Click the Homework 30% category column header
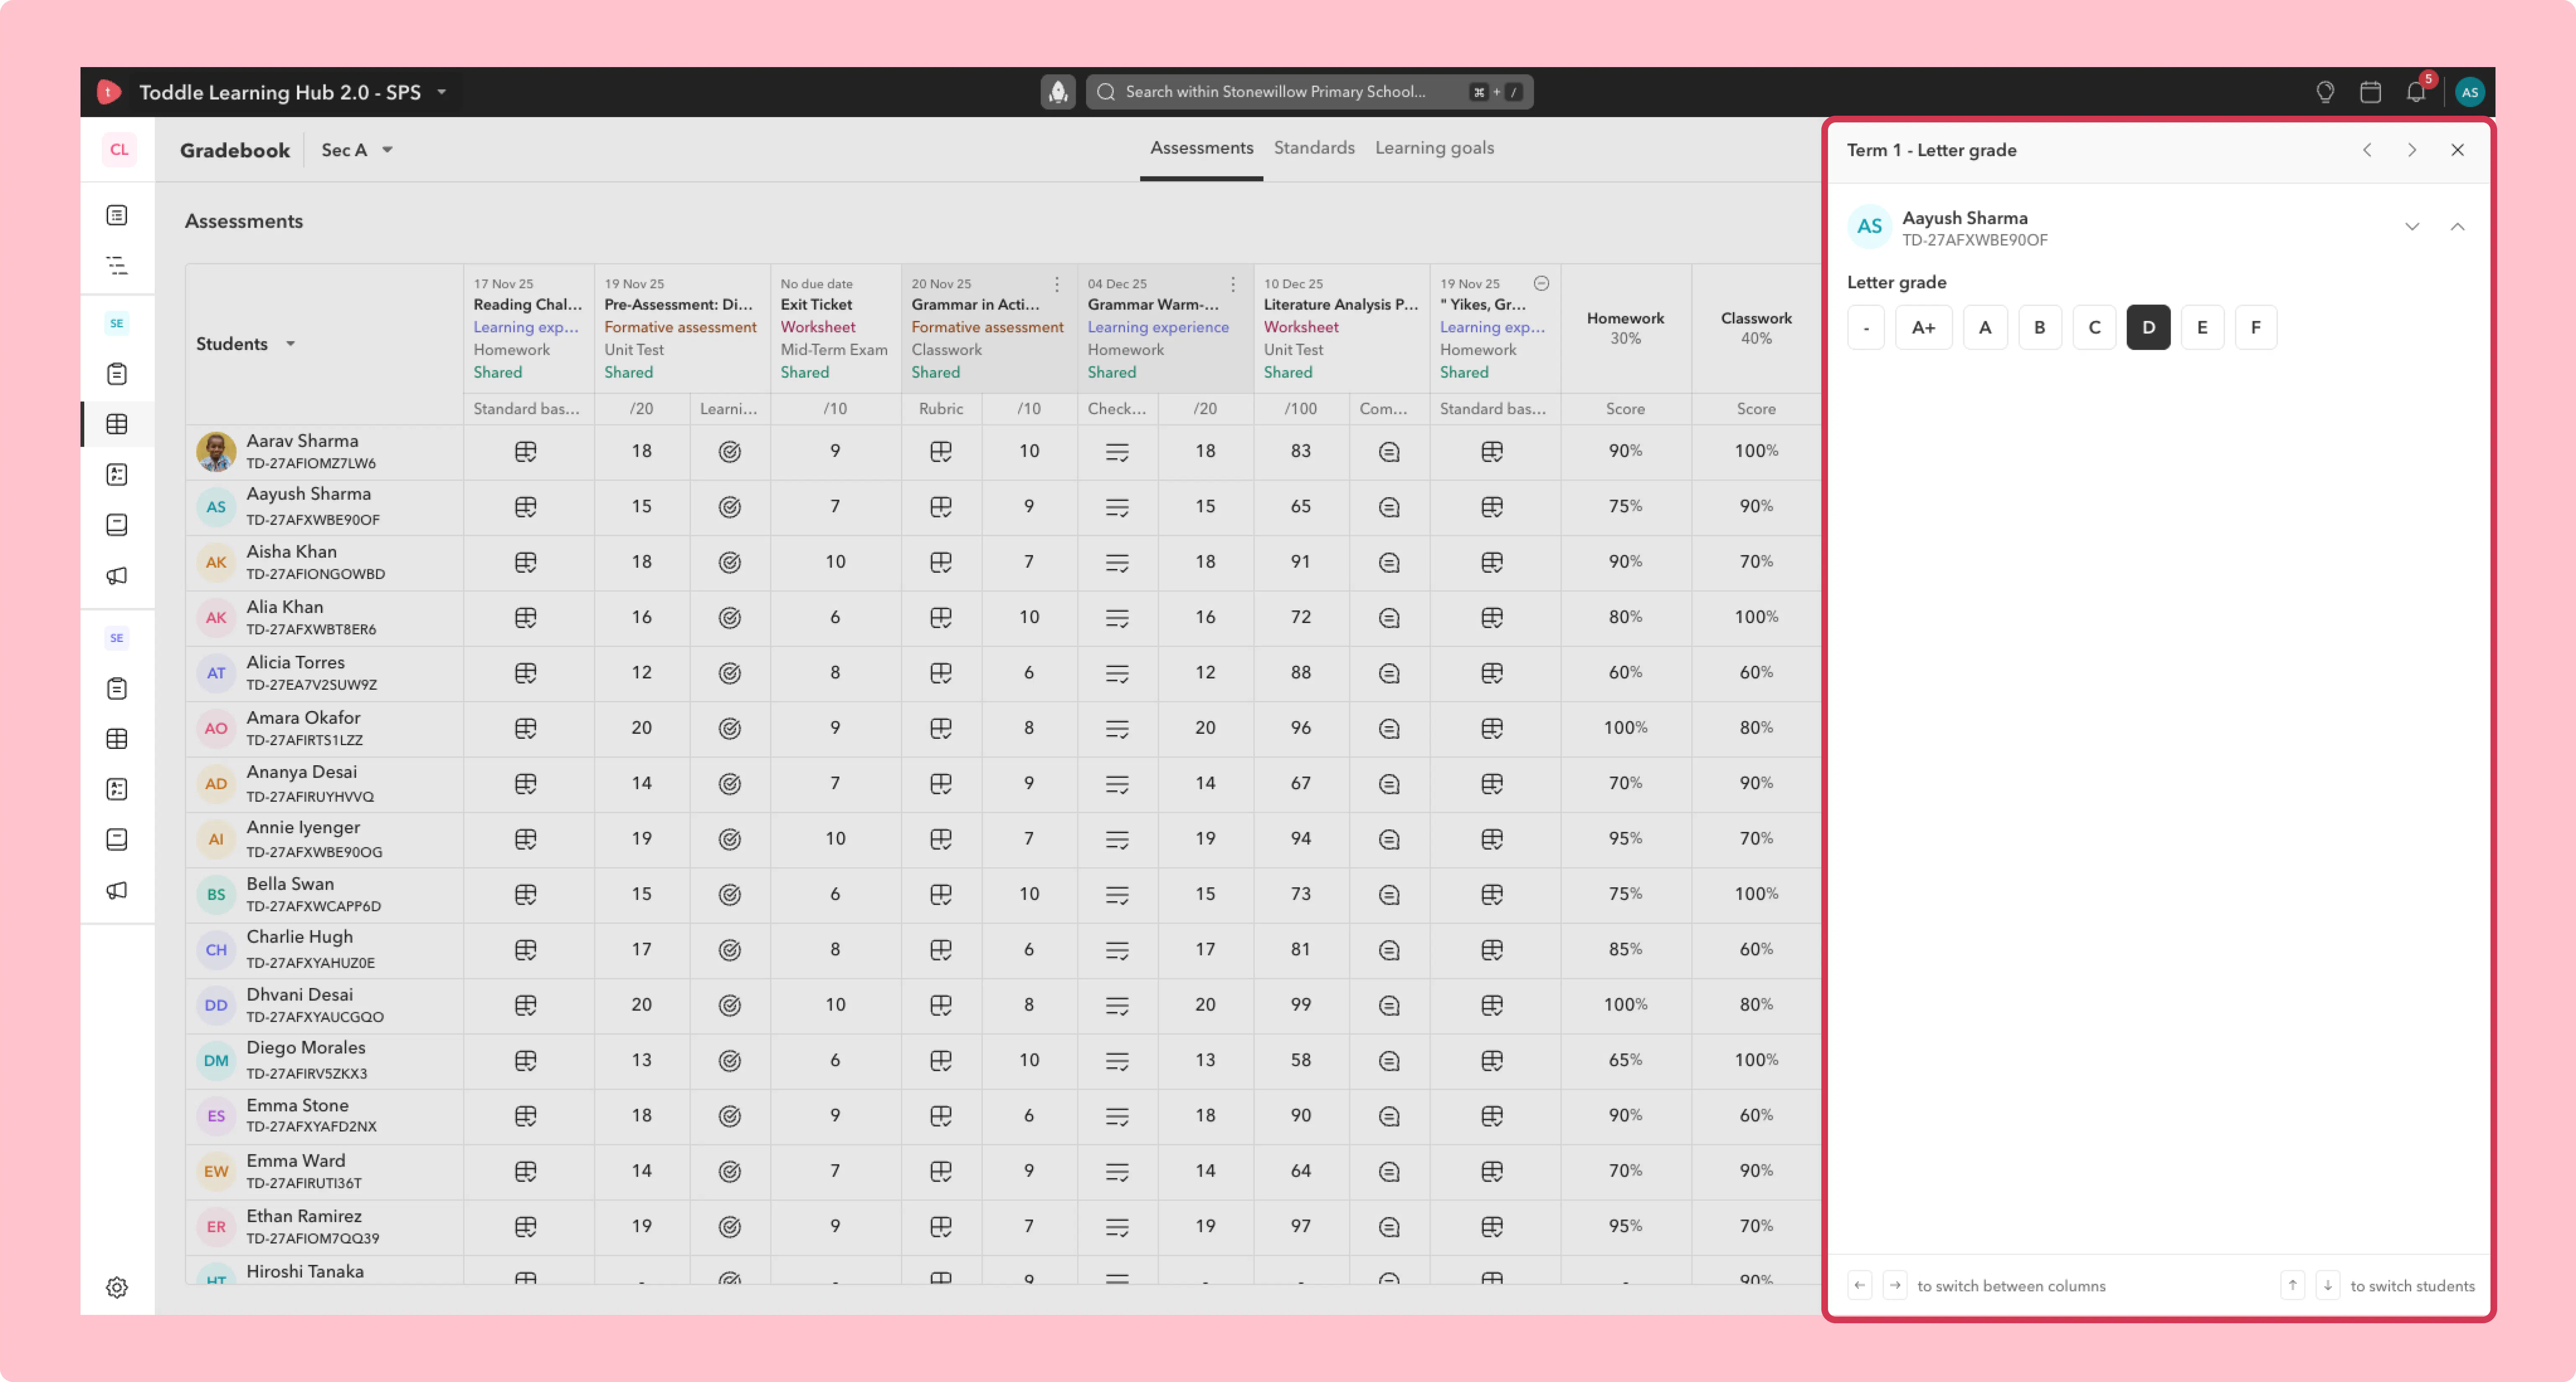Image resolution: width=2576 pixels, height=1382 pixels. (x=1625, y=328)
